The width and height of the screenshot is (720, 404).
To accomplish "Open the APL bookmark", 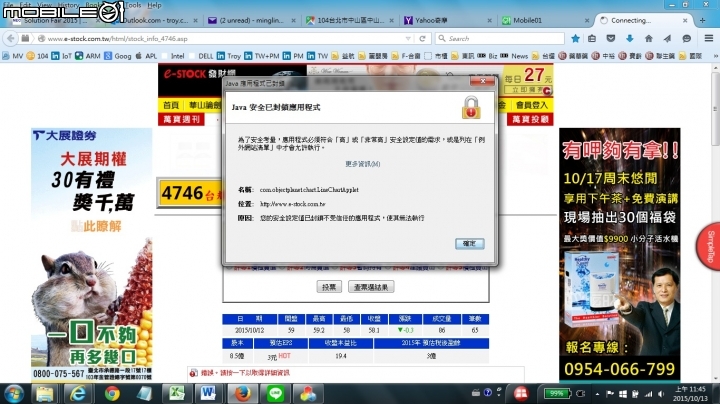I will [146, 56].
